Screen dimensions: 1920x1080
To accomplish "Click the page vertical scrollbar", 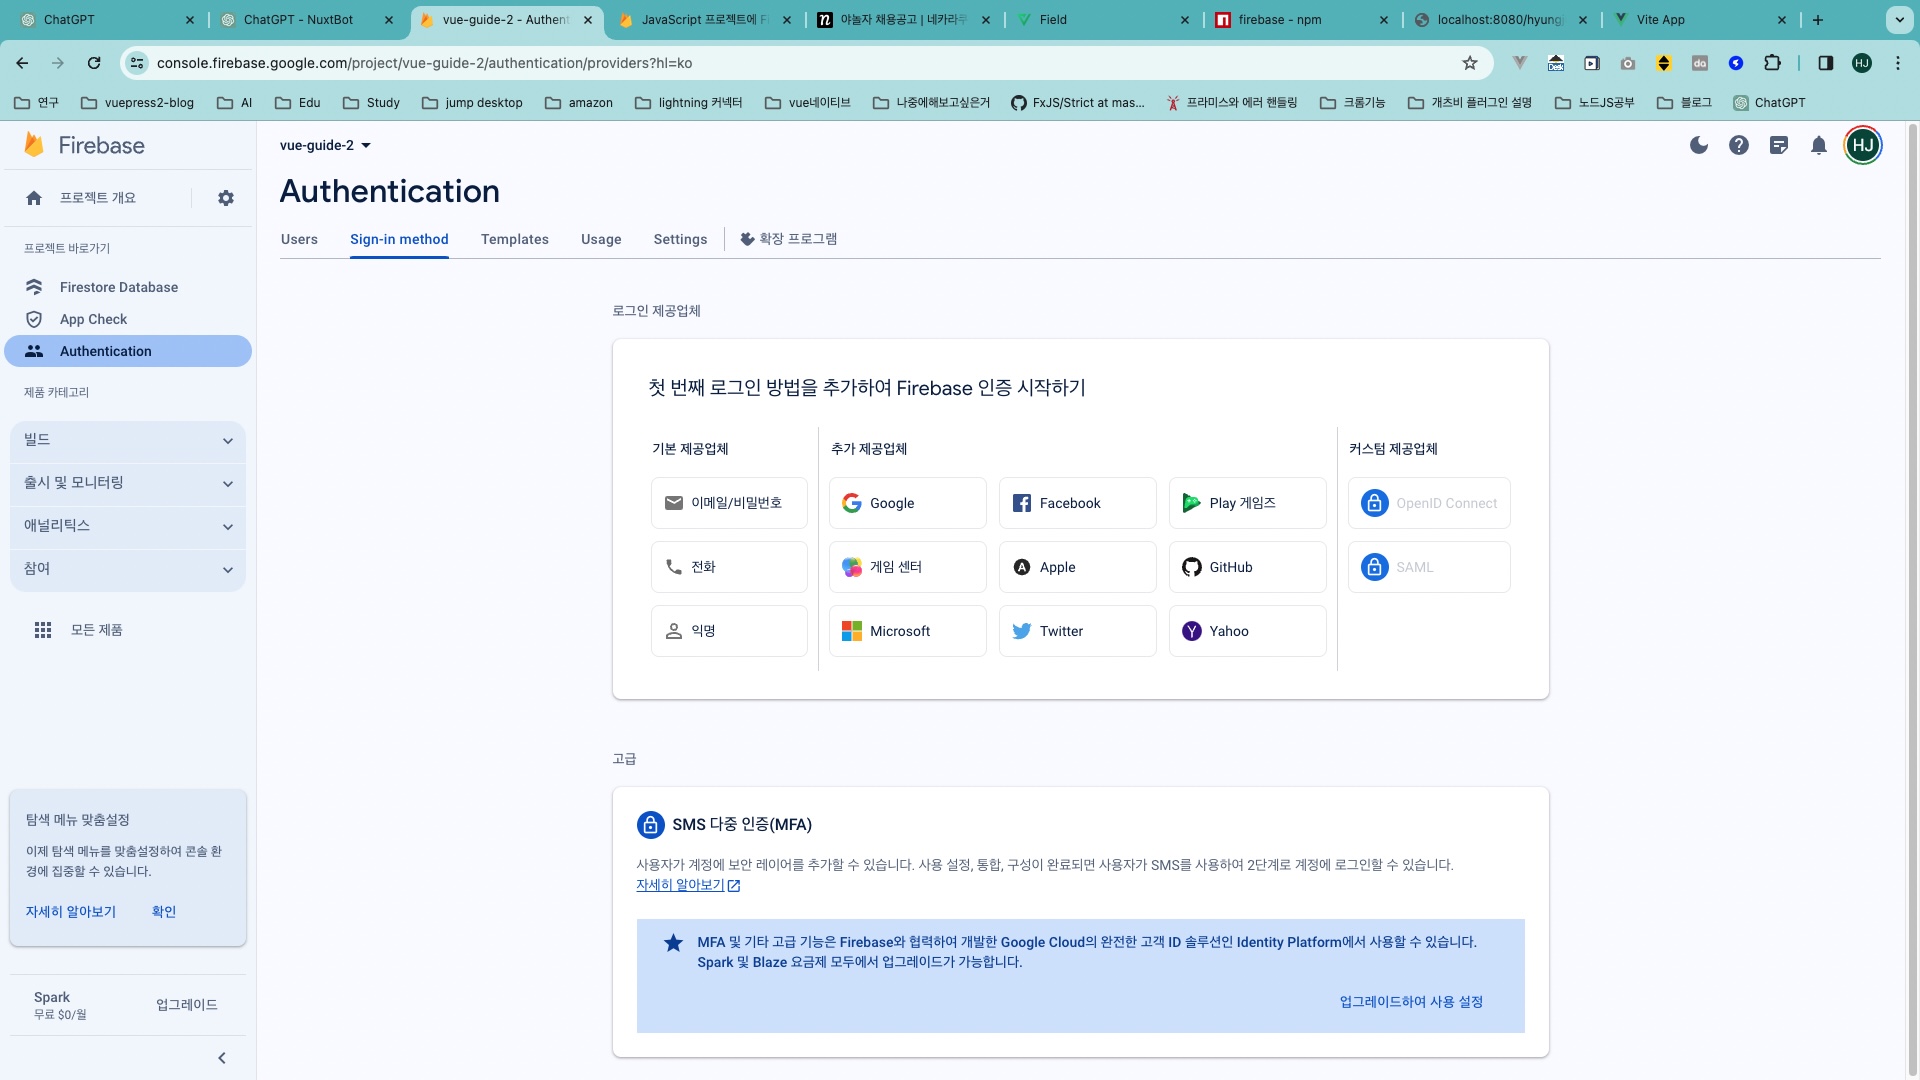I will point(1912,600).
